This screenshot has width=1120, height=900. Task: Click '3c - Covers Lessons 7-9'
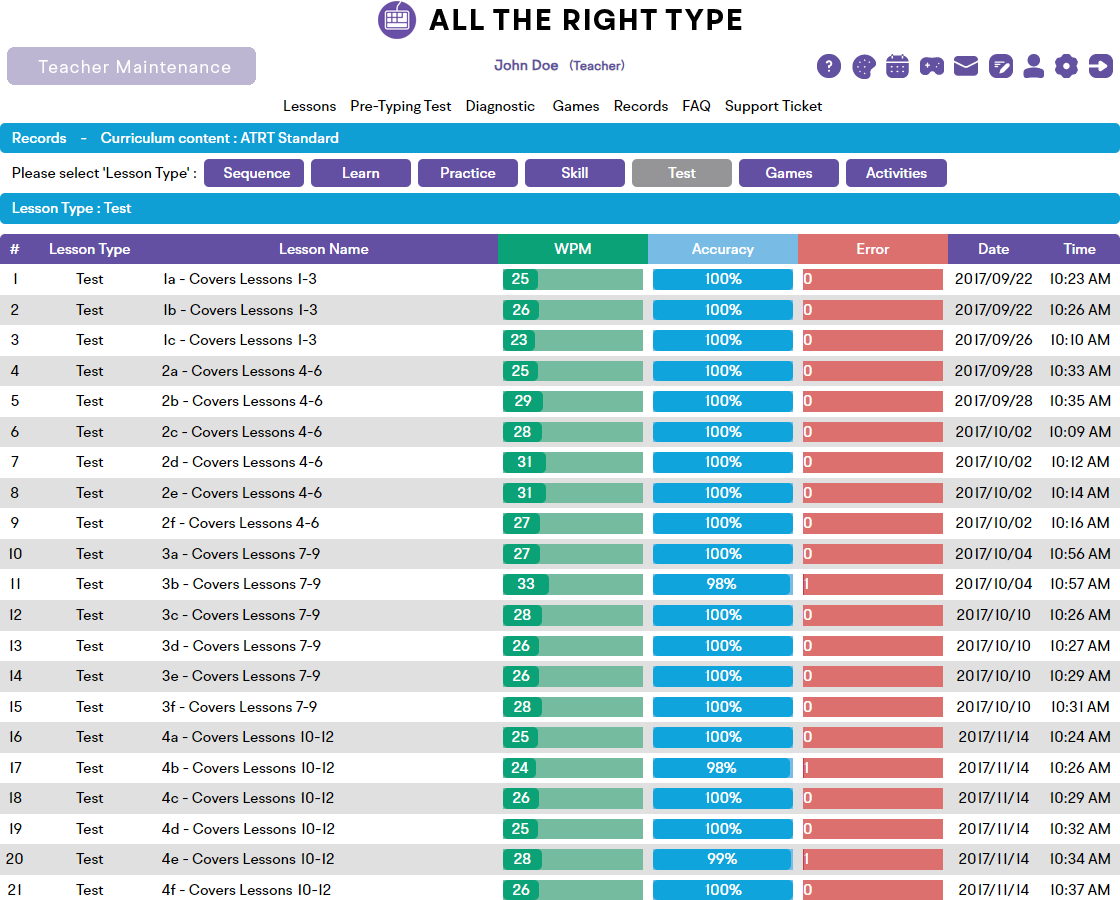click(x=241, y=615)
